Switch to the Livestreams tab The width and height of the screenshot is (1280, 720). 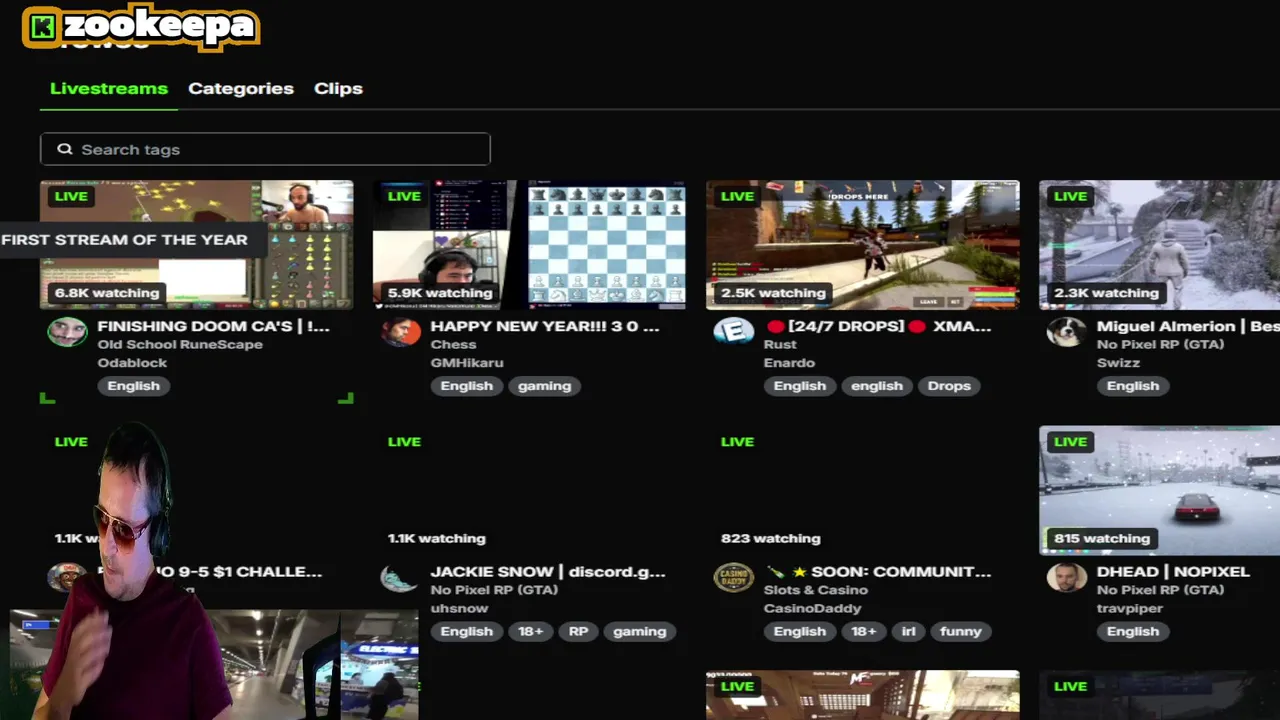pos(109,88)
